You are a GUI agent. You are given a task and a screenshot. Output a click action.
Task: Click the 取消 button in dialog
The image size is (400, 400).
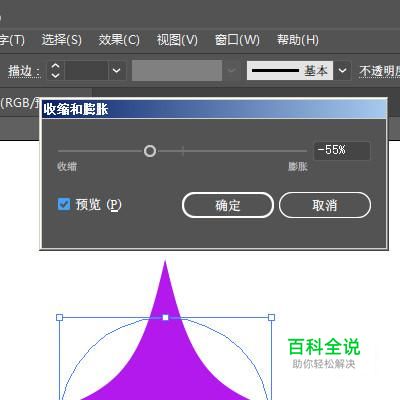click(325, 205)
